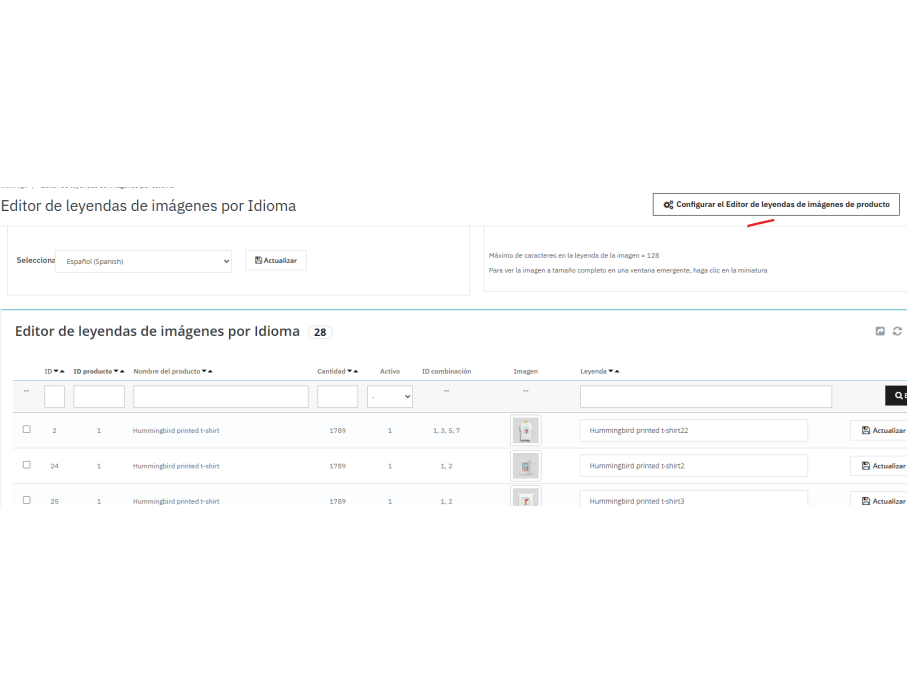Image resolution: width=907 pixels, height=693 pixels.
Task: Focus the Nombre del producto filter field
Action: 221,397
